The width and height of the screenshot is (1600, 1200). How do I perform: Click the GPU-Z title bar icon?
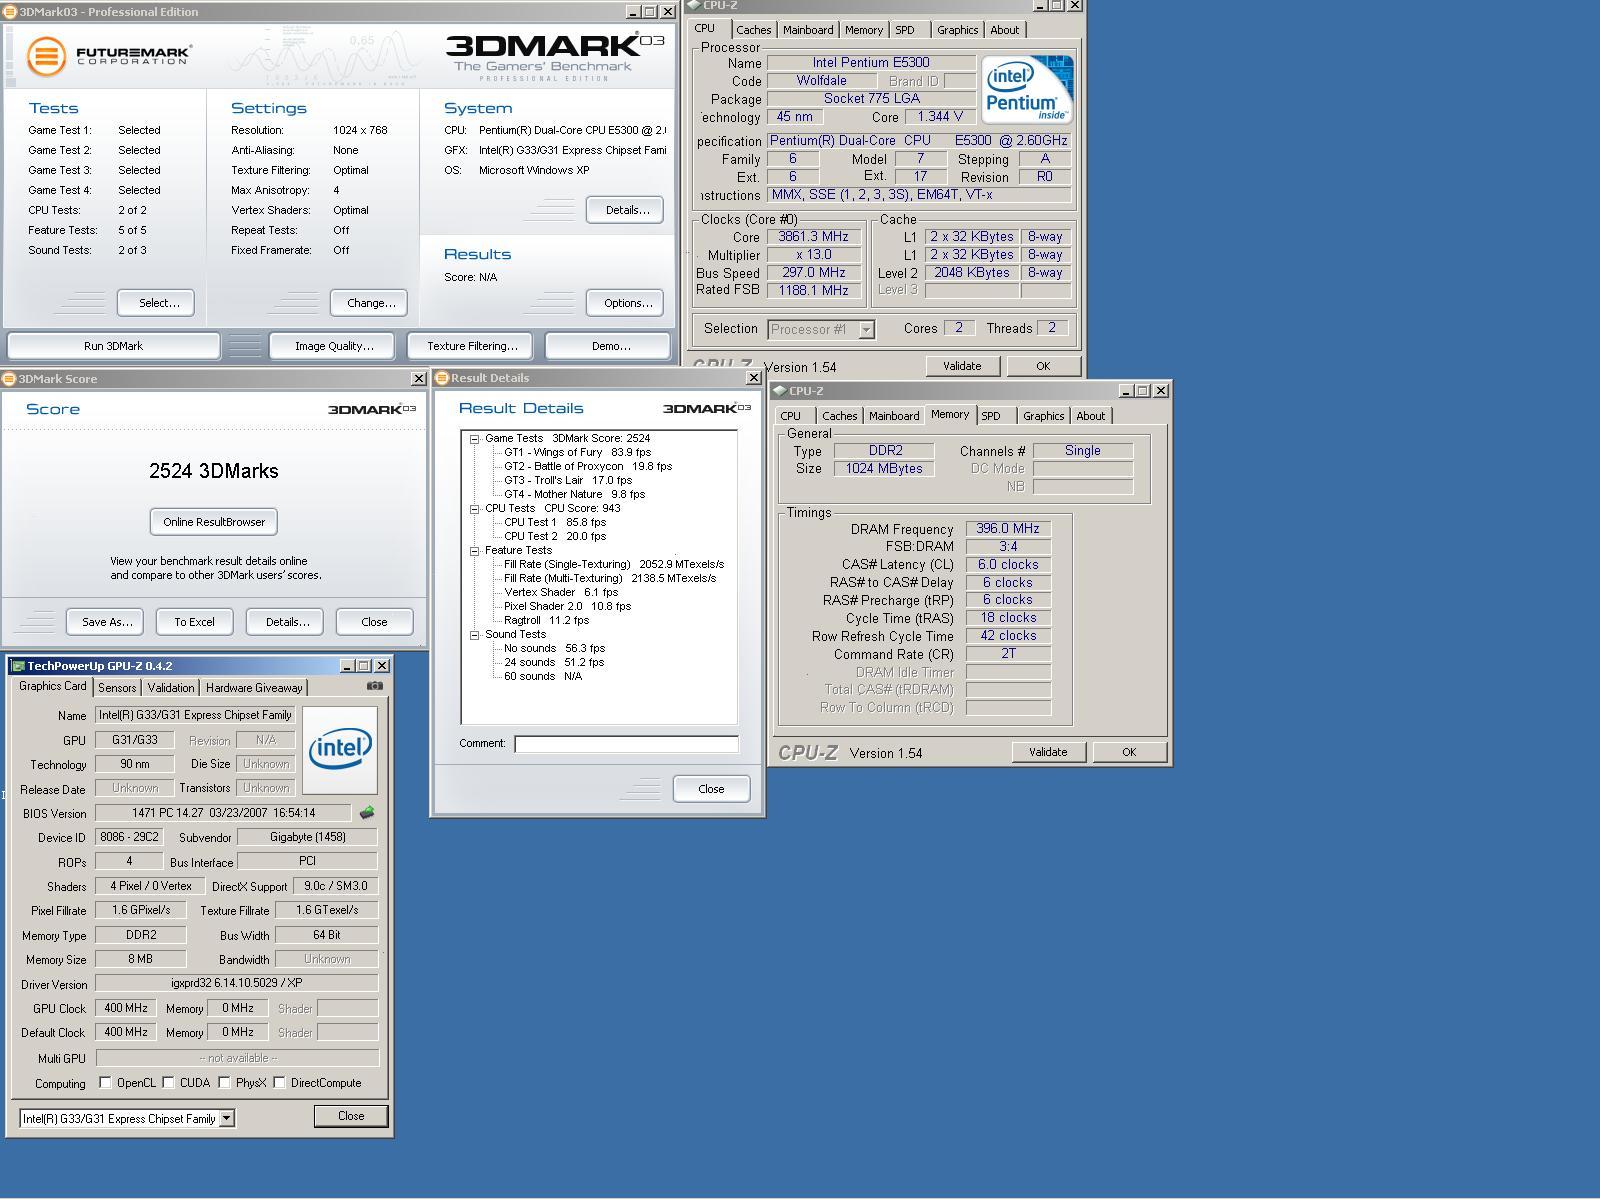(18, 666)
